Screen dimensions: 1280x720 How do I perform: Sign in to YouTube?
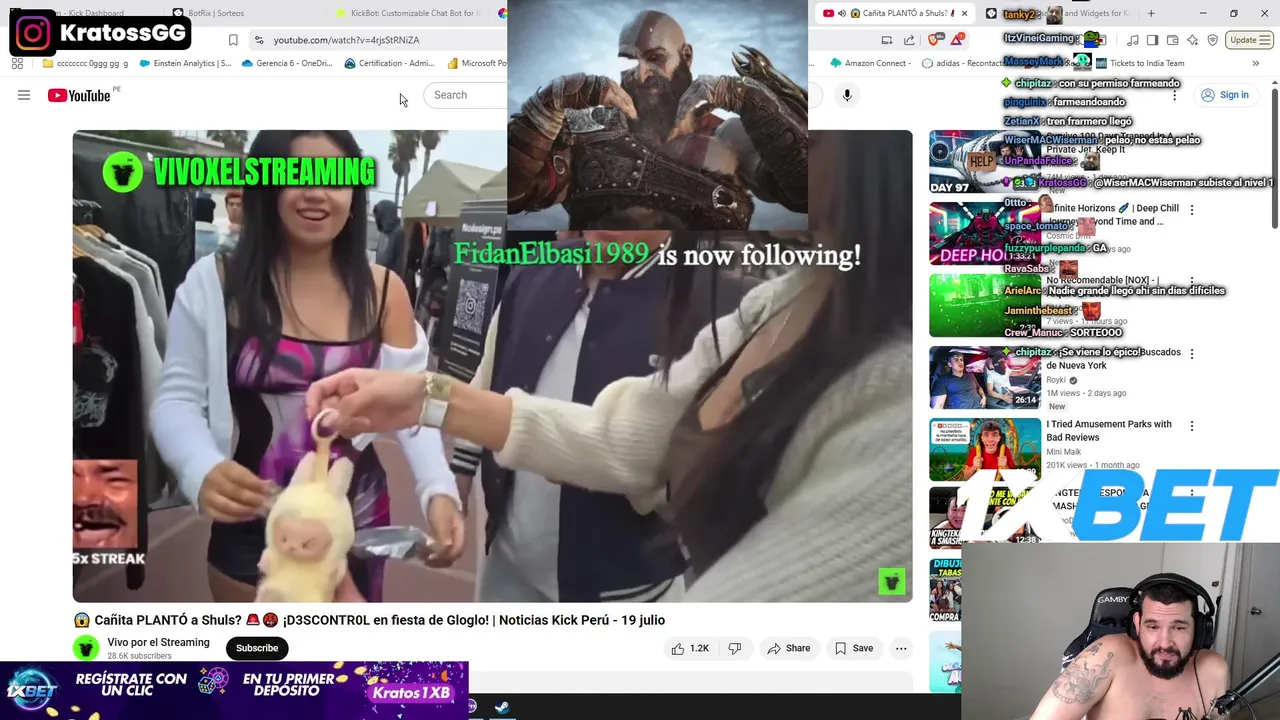[x=1225, y=95]
